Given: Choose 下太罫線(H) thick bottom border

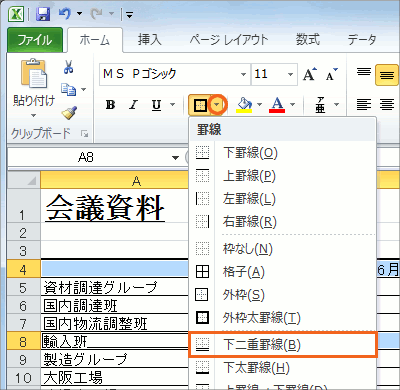Looking at the screenshot, I should tap(283, 368).
